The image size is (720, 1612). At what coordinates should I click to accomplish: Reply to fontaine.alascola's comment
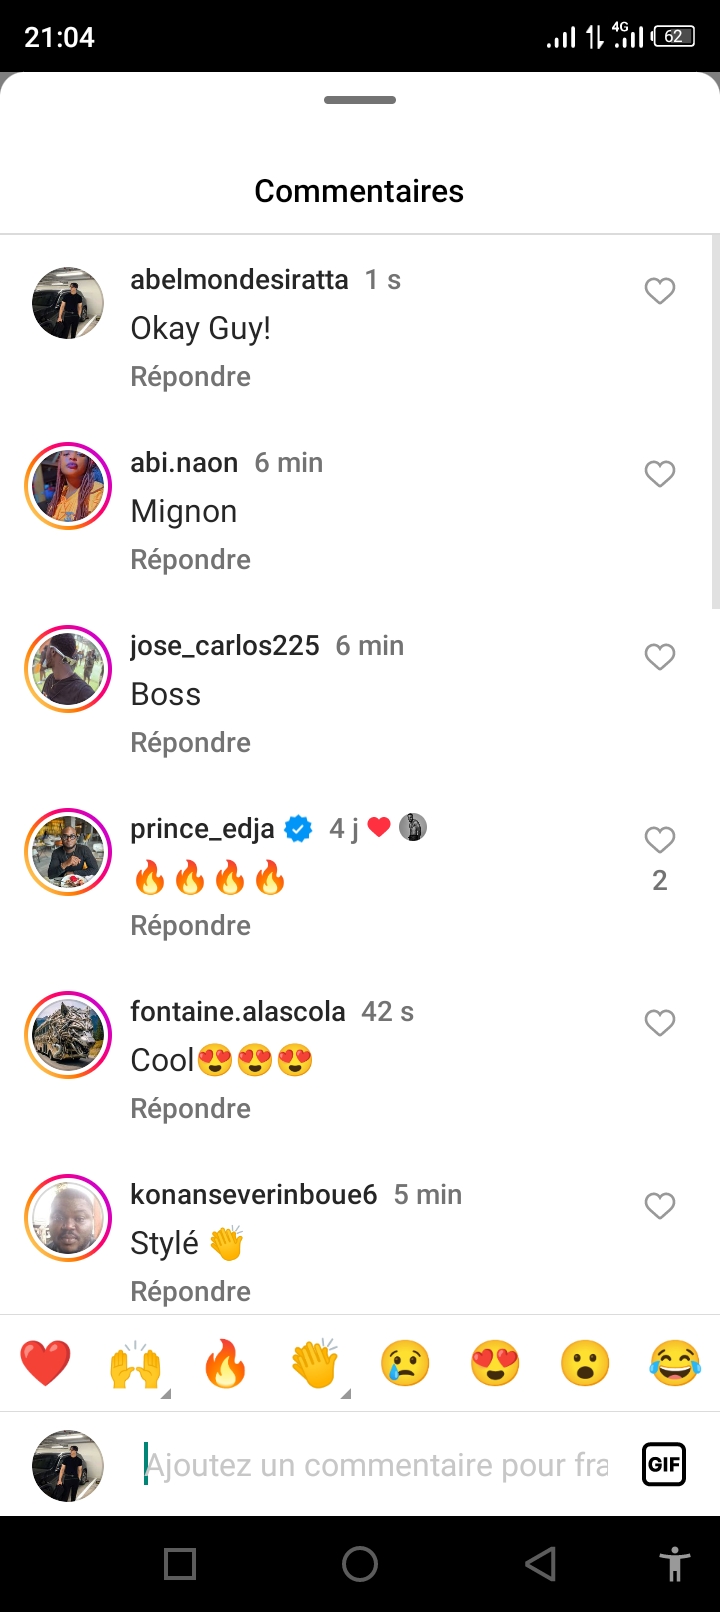tap(191, 1109)
